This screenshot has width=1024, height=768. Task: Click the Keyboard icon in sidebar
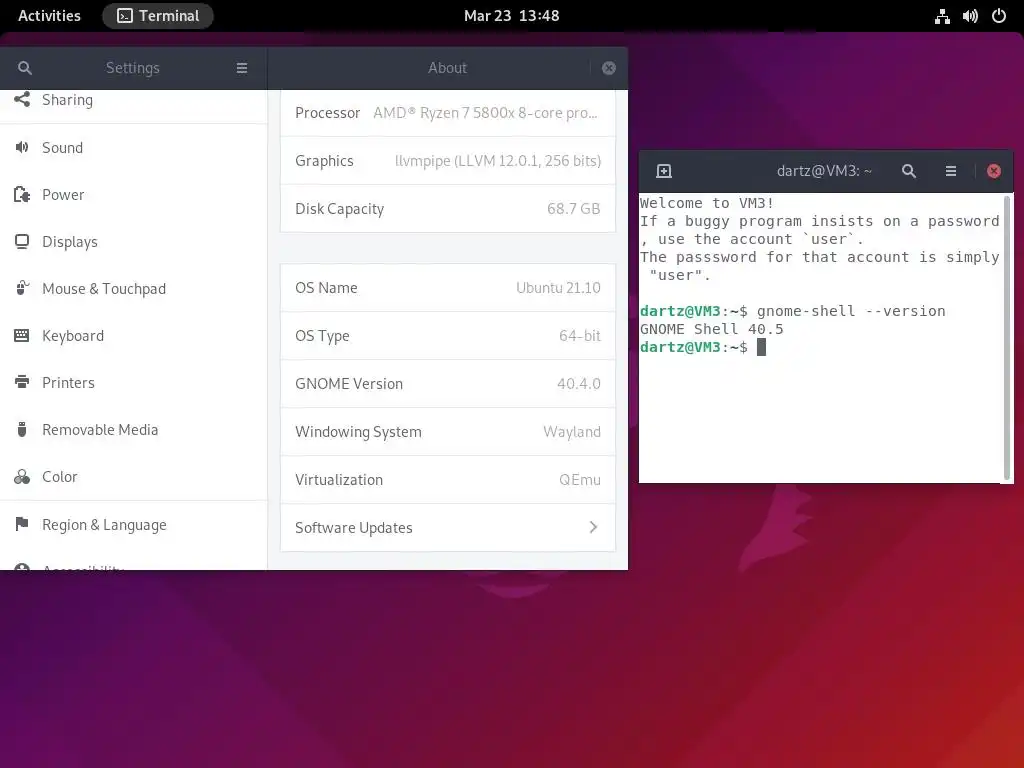(22, 336)
